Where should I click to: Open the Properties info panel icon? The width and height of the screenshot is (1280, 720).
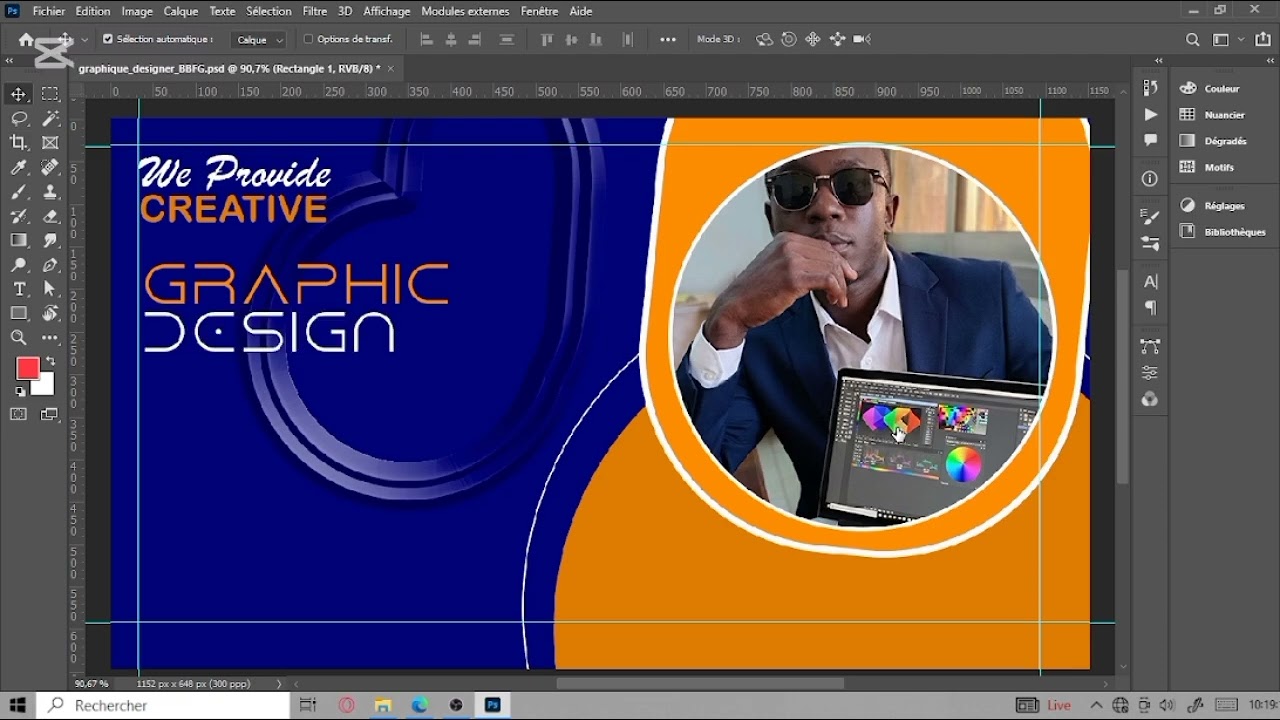click(x=1151, y=179)
